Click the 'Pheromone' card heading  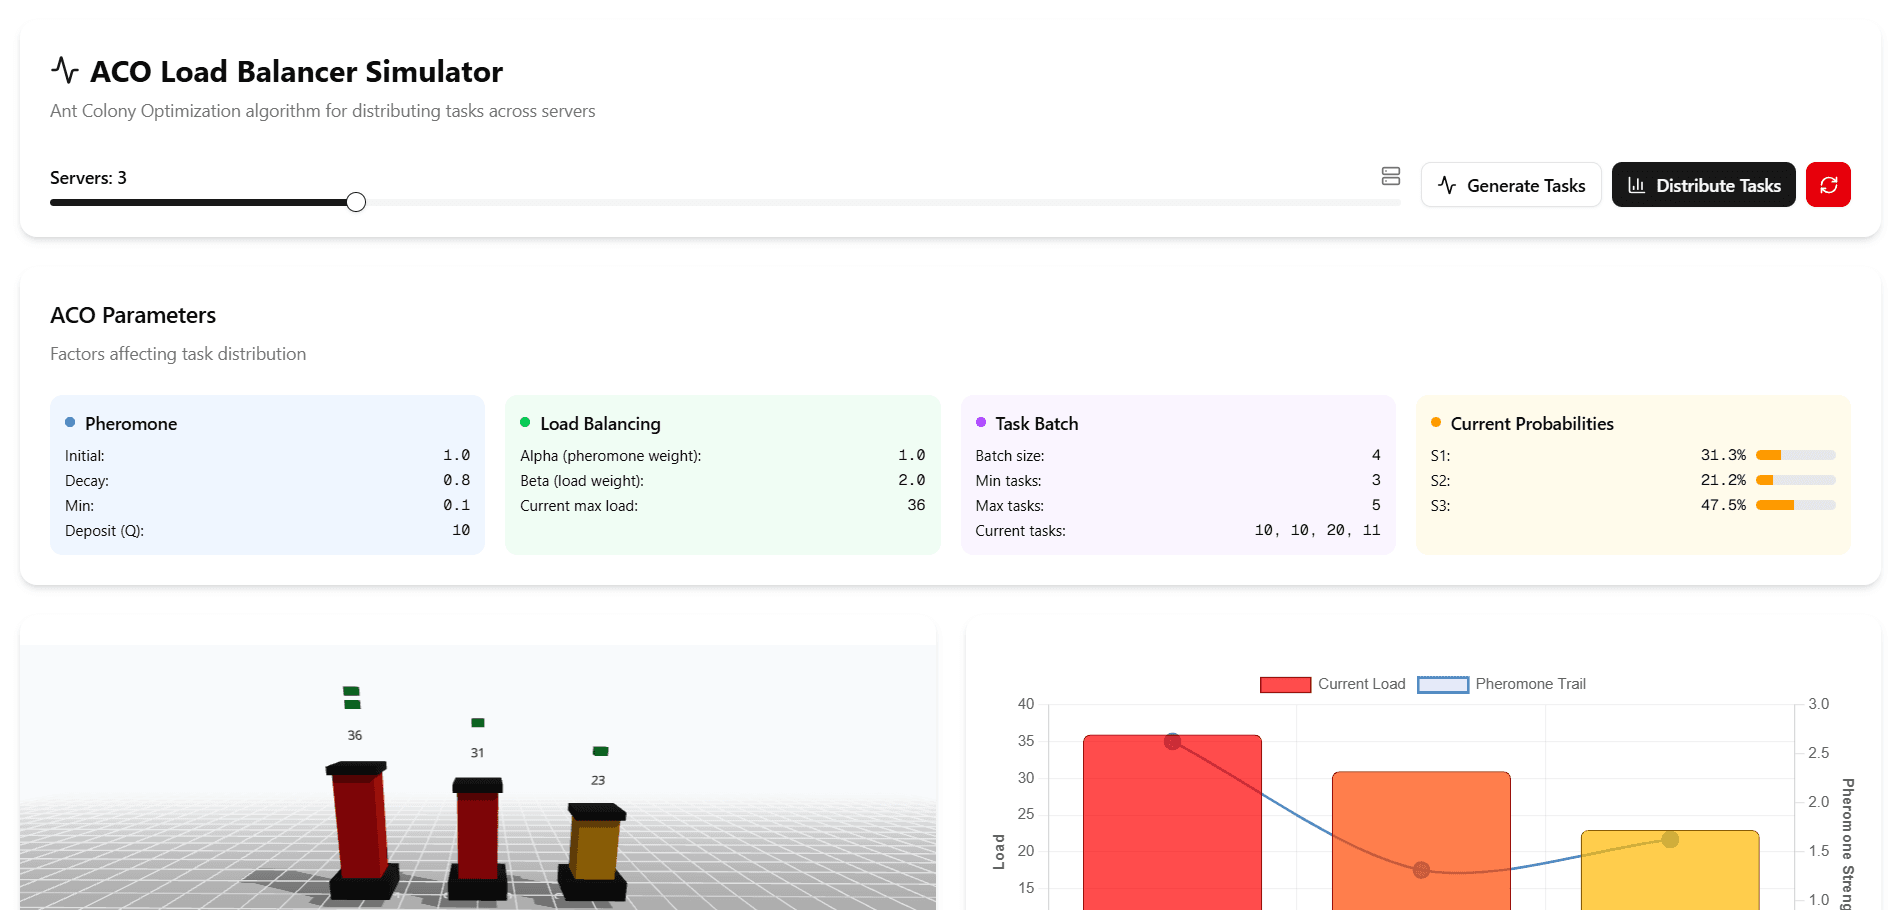(131, 423)
